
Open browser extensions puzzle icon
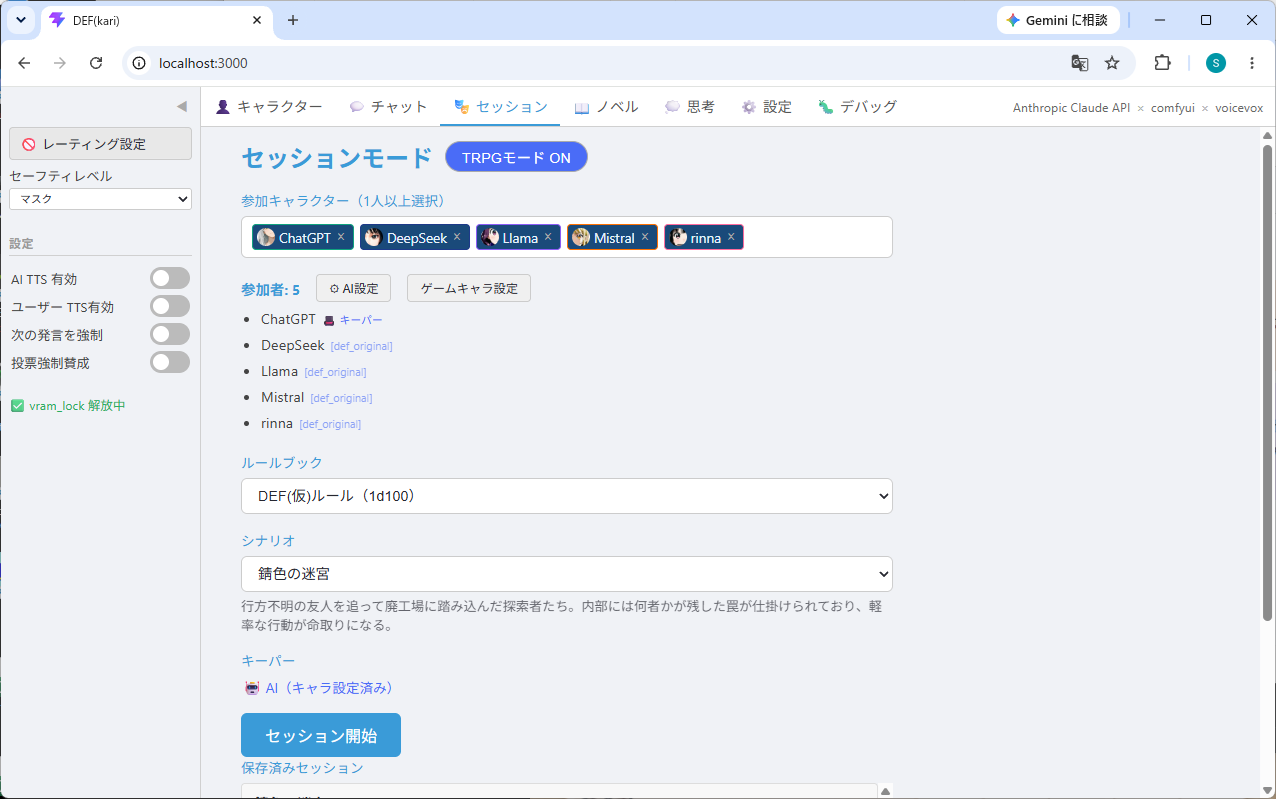[x=1162, y=63]
